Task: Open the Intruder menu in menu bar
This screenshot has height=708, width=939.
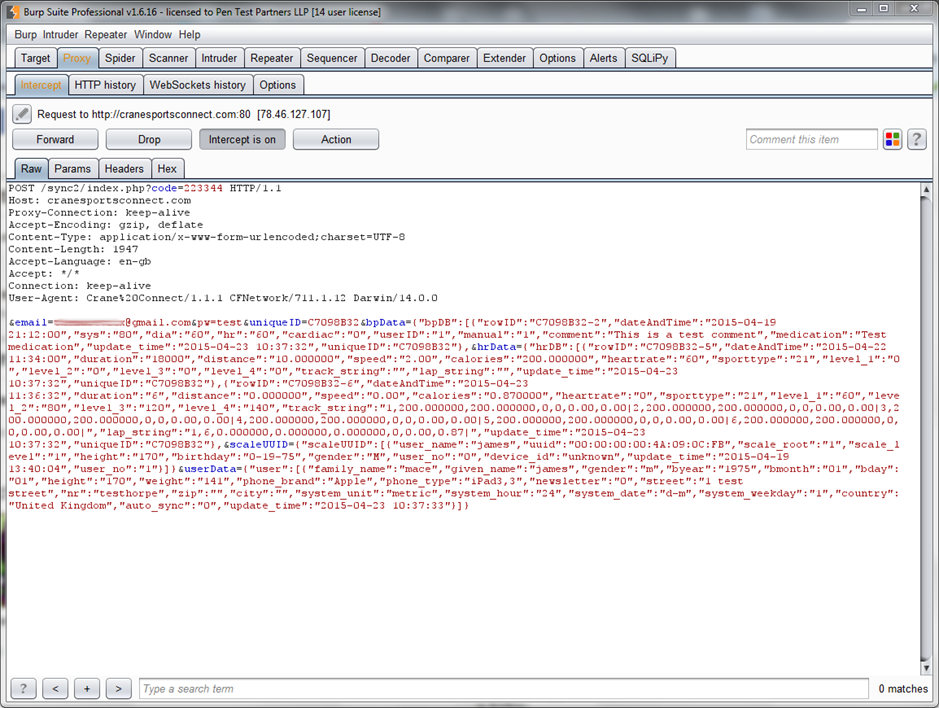Action: [x=60, y=35]
